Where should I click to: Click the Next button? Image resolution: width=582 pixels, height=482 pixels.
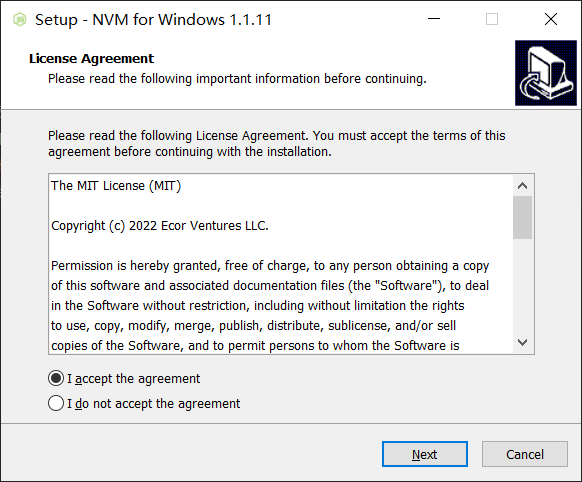pyautogui.click(x=425, y=454)
